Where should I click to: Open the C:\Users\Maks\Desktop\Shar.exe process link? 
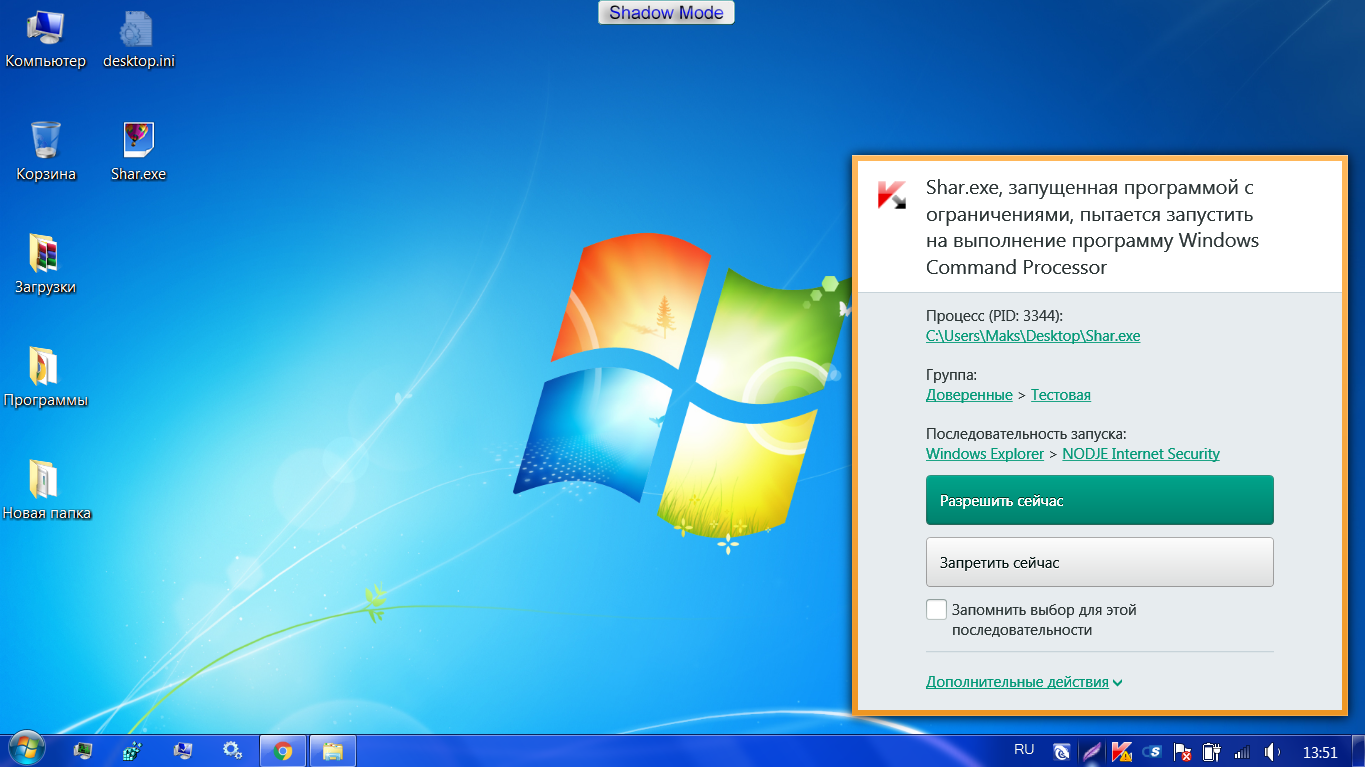(x=1032, y=336)
